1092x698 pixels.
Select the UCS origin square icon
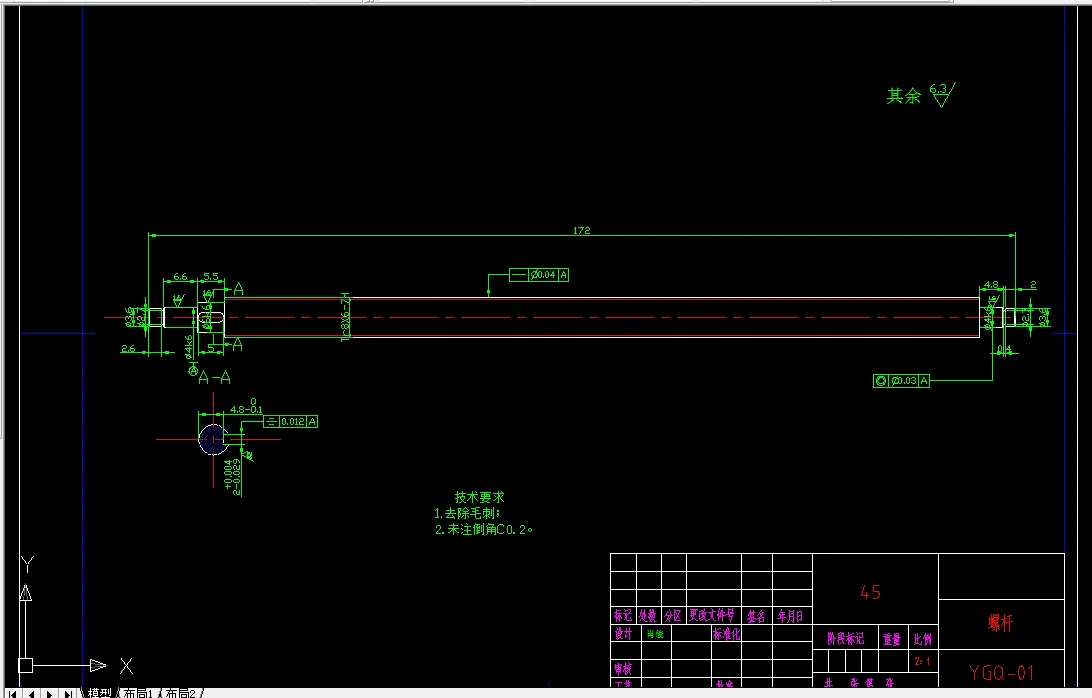[25, 665]
